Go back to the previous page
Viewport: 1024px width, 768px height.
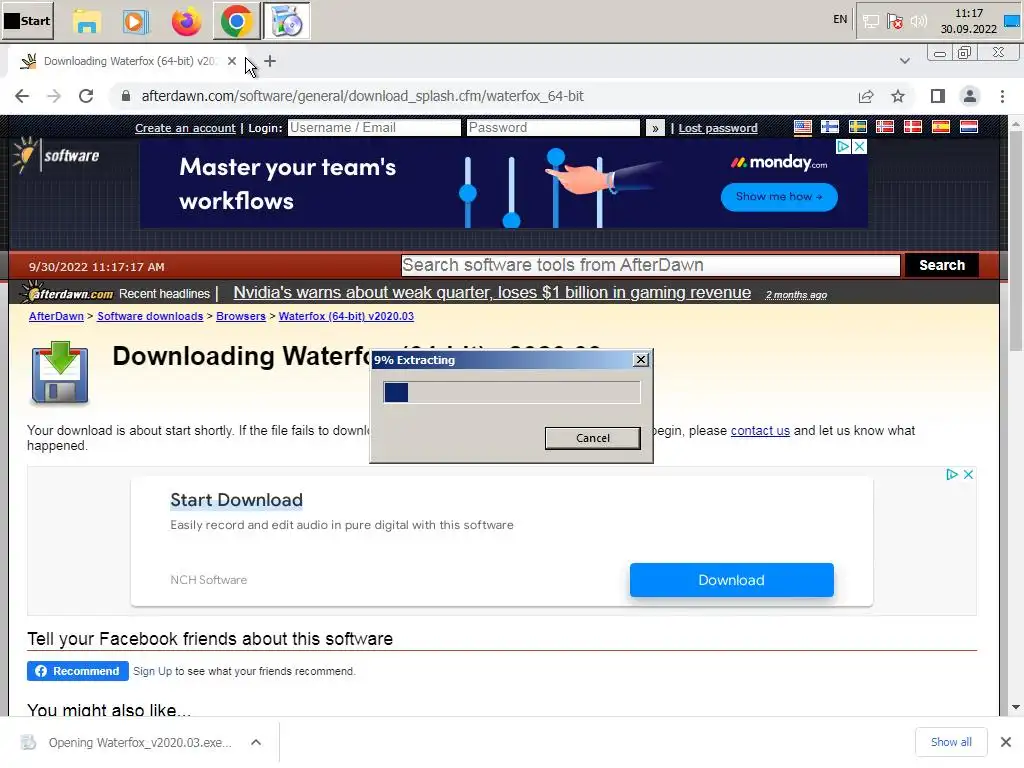(x=22, y=96)
